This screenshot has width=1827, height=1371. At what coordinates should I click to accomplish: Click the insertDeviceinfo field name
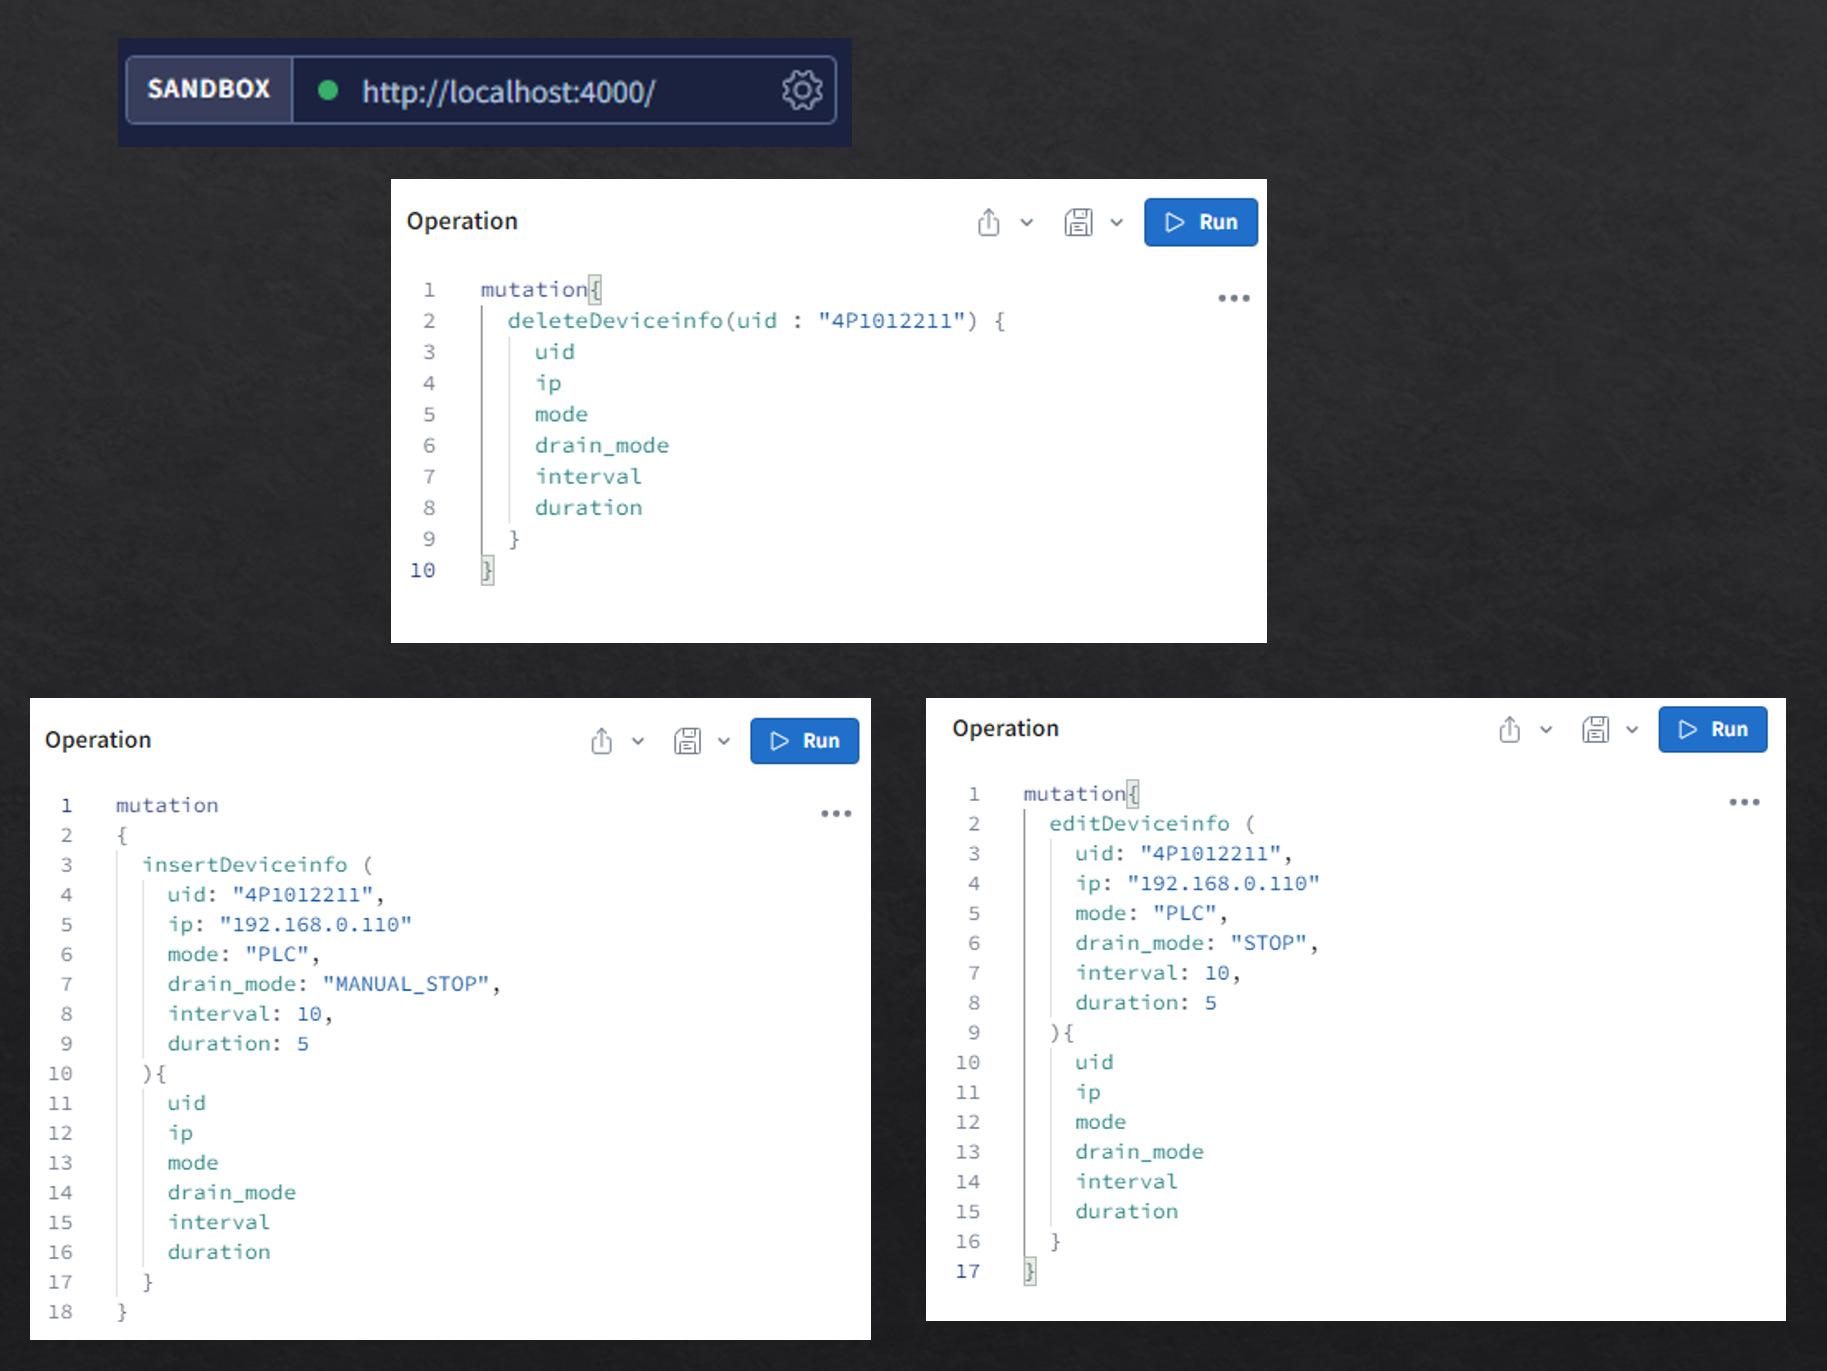pyautogui.click(x=245, y=864)
